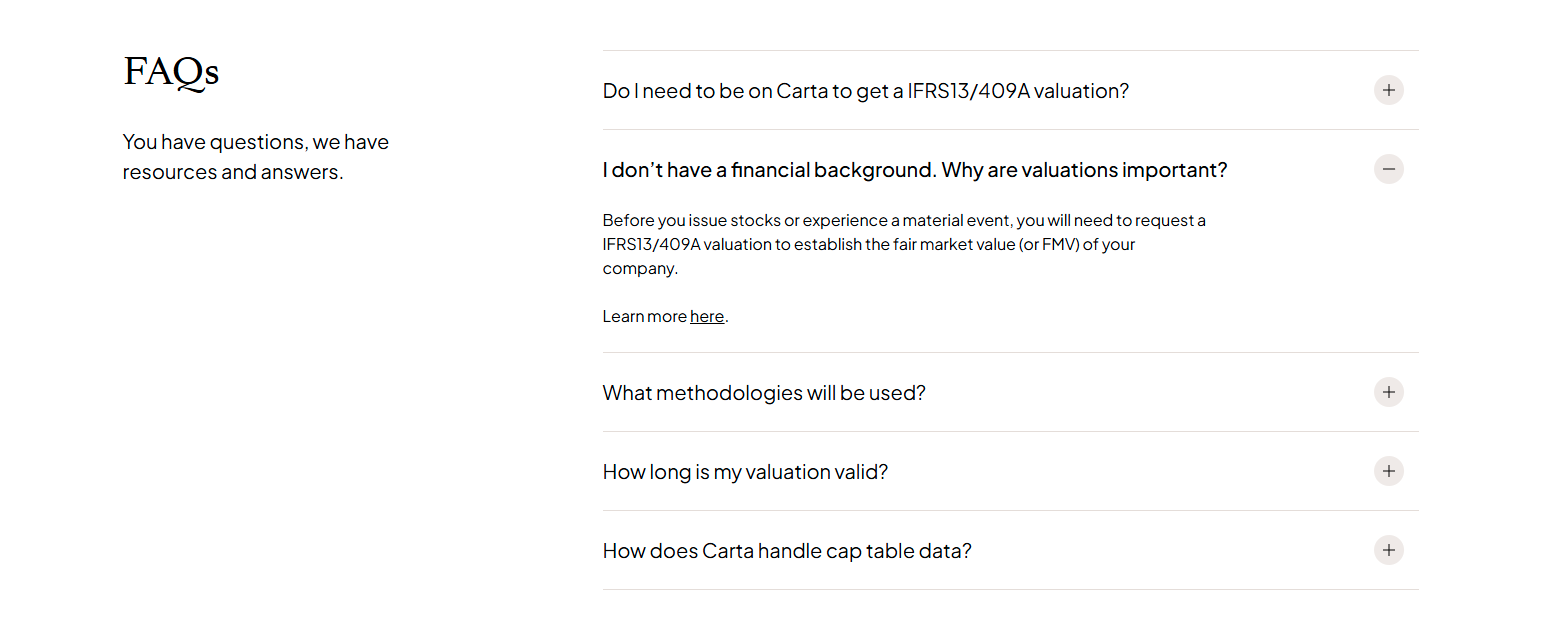Open the 'here' hyperlink for more info

pos(707,316)
